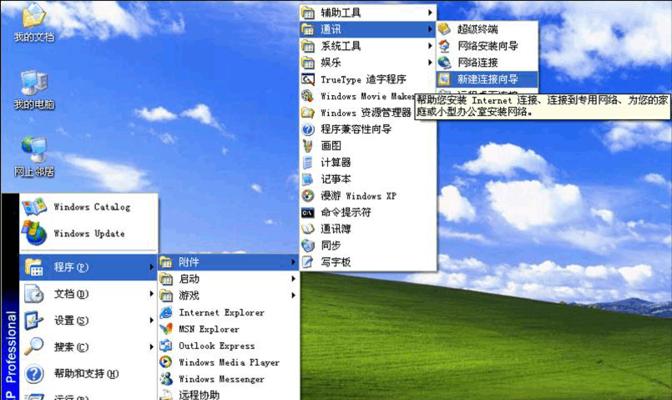The height and width of the screenshot is (400, 672).
Task: Open 我的电脑 desktop icon
Action: [x=34, y=90]
